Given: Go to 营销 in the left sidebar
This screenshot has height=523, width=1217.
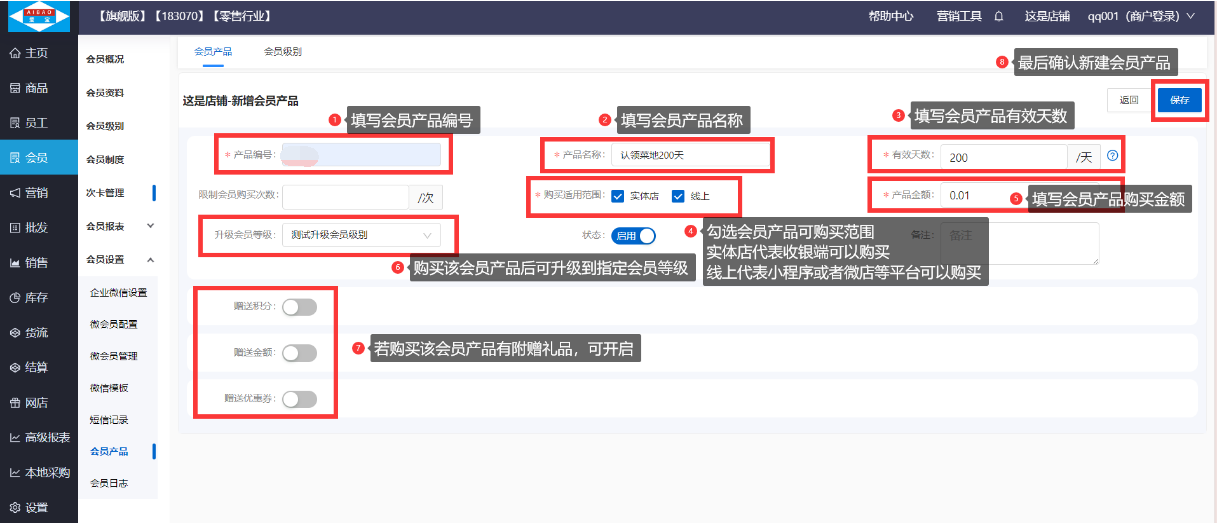Looking at the screenshot, I should click(x=29, y=192).
